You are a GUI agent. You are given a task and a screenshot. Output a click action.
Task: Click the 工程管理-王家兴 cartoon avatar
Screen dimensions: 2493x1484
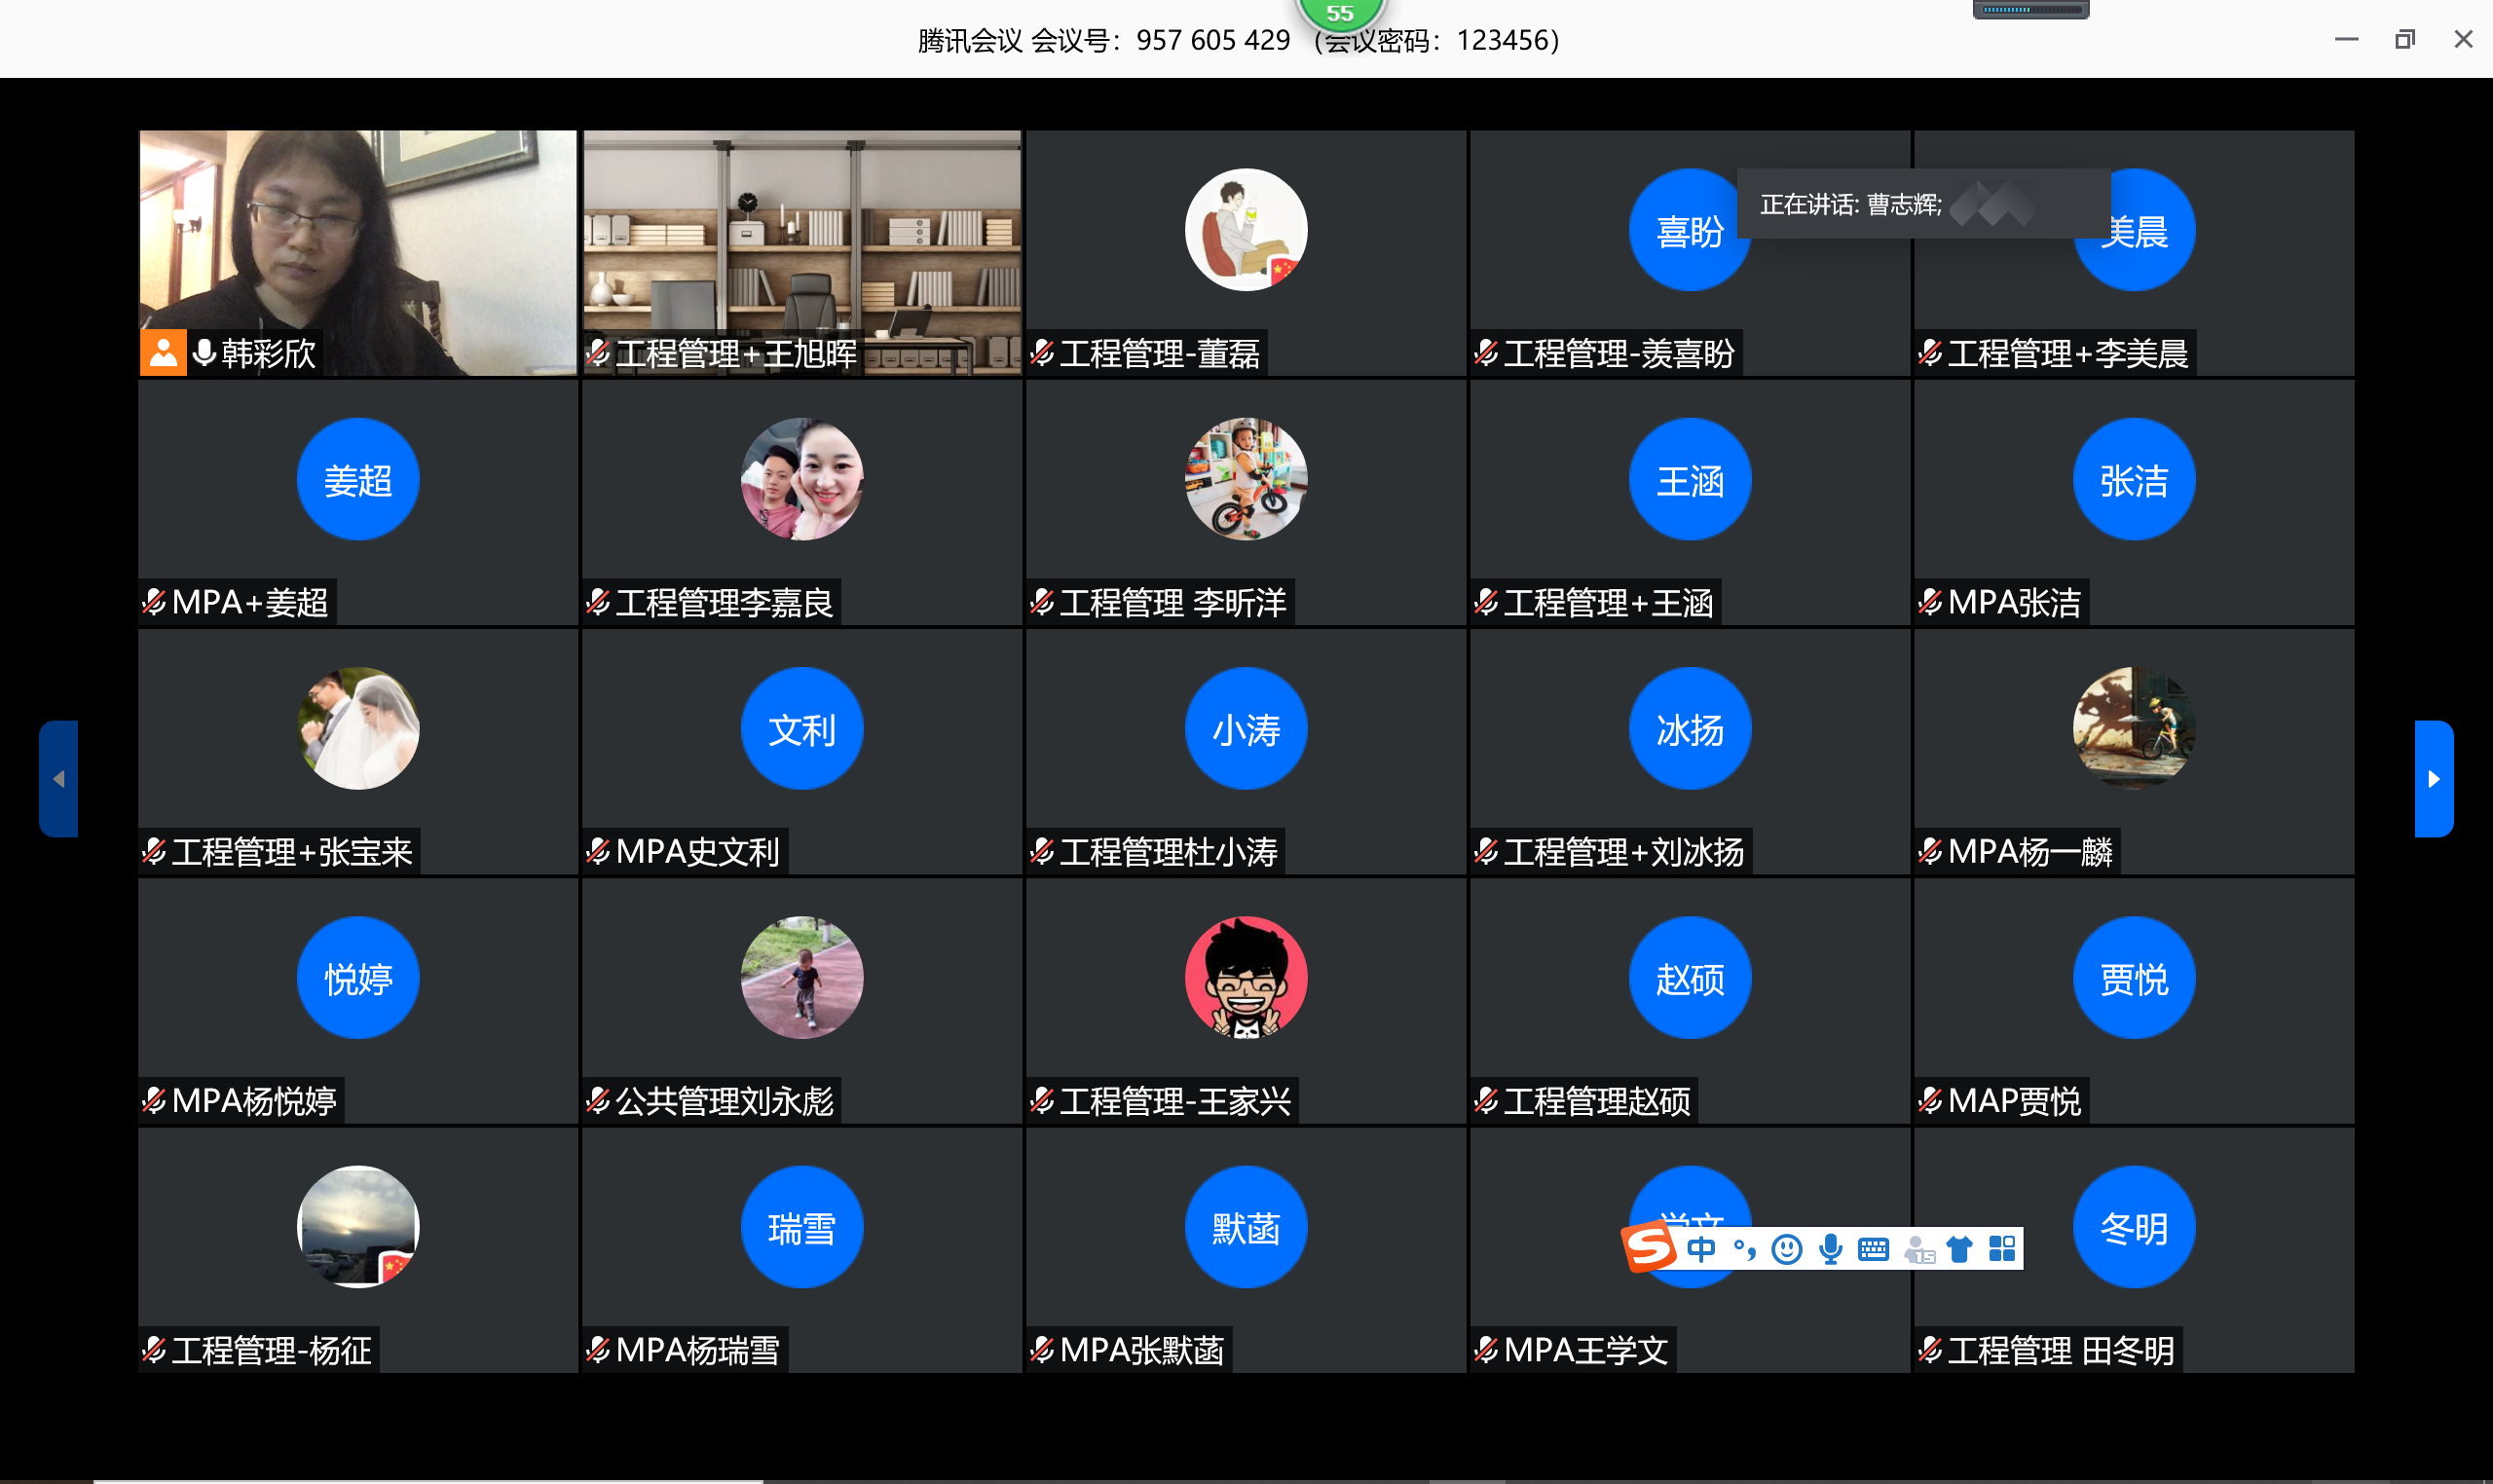click(1245, 977)
